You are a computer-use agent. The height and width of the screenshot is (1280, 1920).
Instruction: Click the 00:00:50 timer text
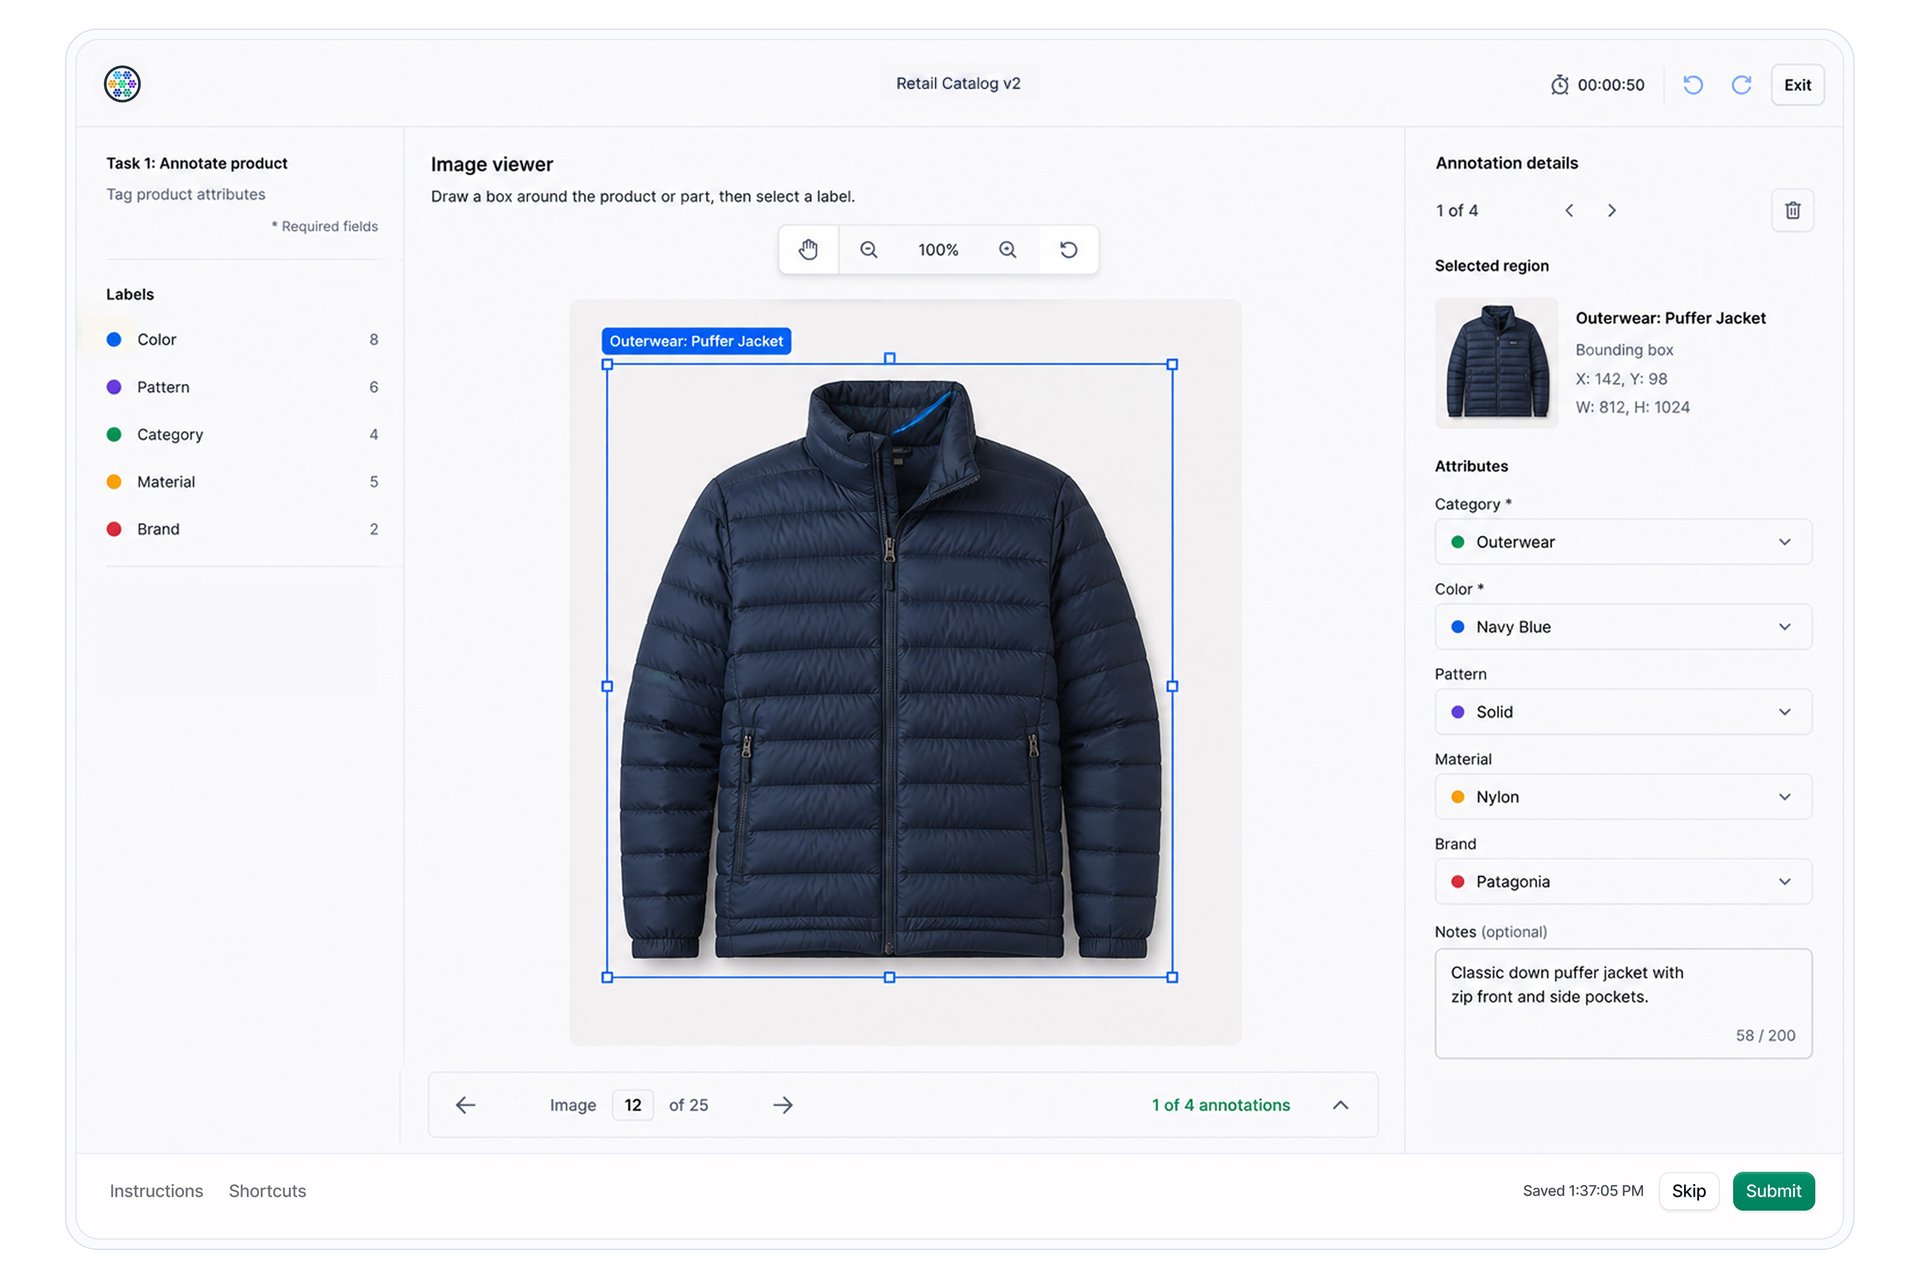tap(1611, 85)
